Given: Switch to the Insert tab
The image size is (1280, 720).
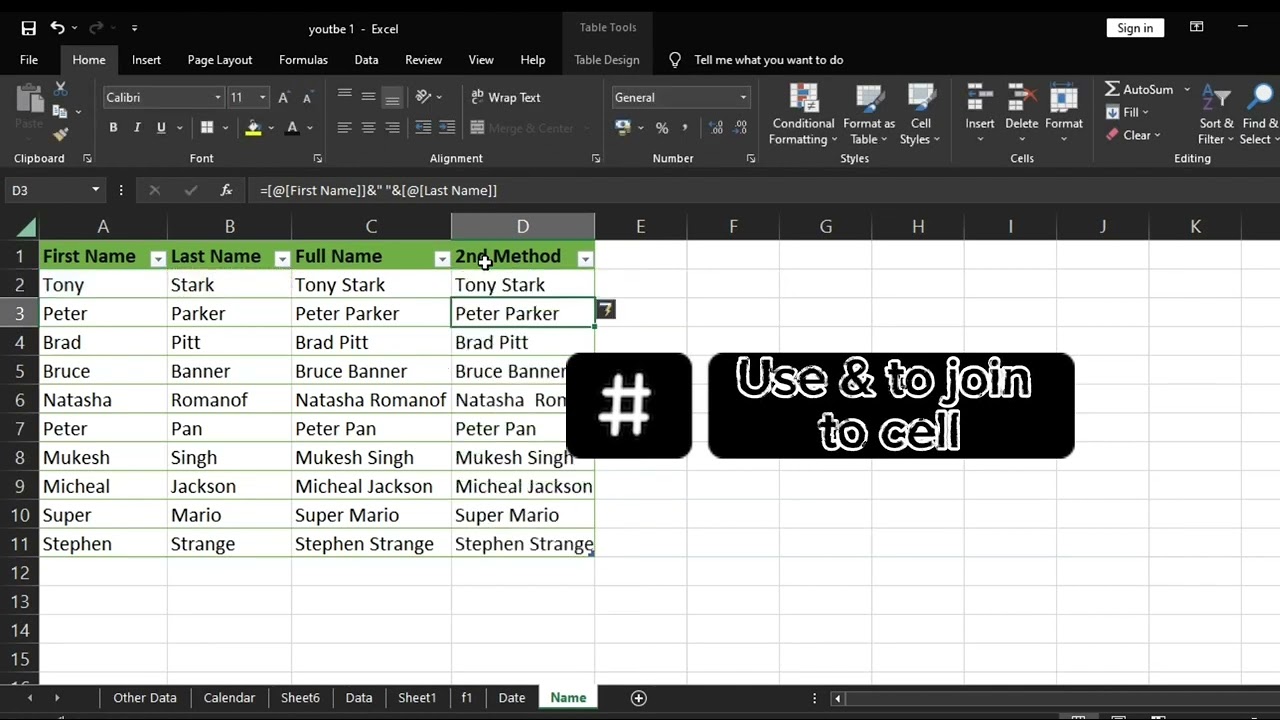Looking at the screenshot, I should click(x=146, y=60).
